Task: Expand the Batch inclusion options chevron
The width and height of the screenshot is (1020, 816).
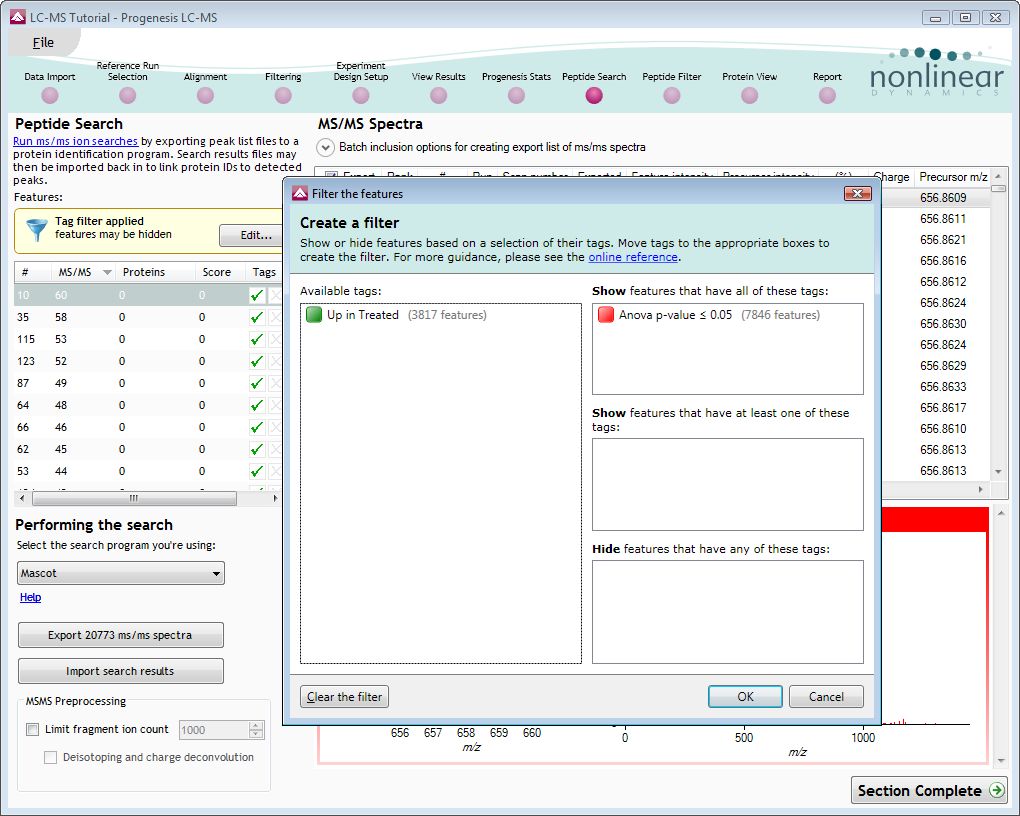Action: tap(325, 148)
